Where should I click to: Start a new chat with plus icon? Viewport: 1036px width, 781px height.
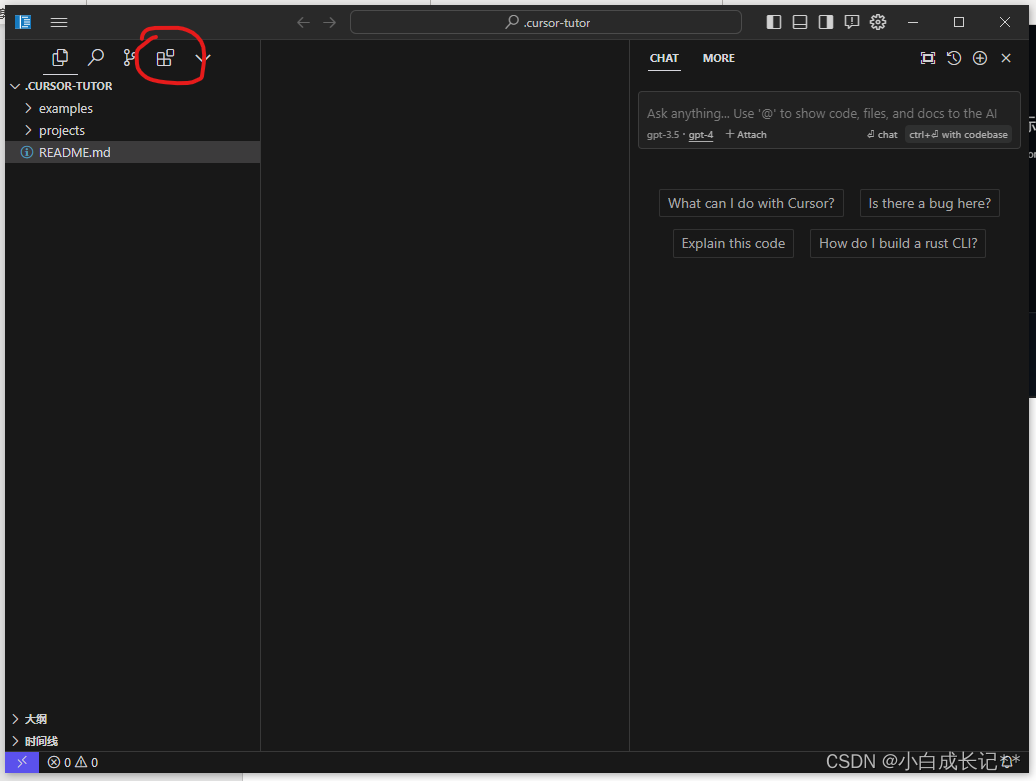coord(980,58)
